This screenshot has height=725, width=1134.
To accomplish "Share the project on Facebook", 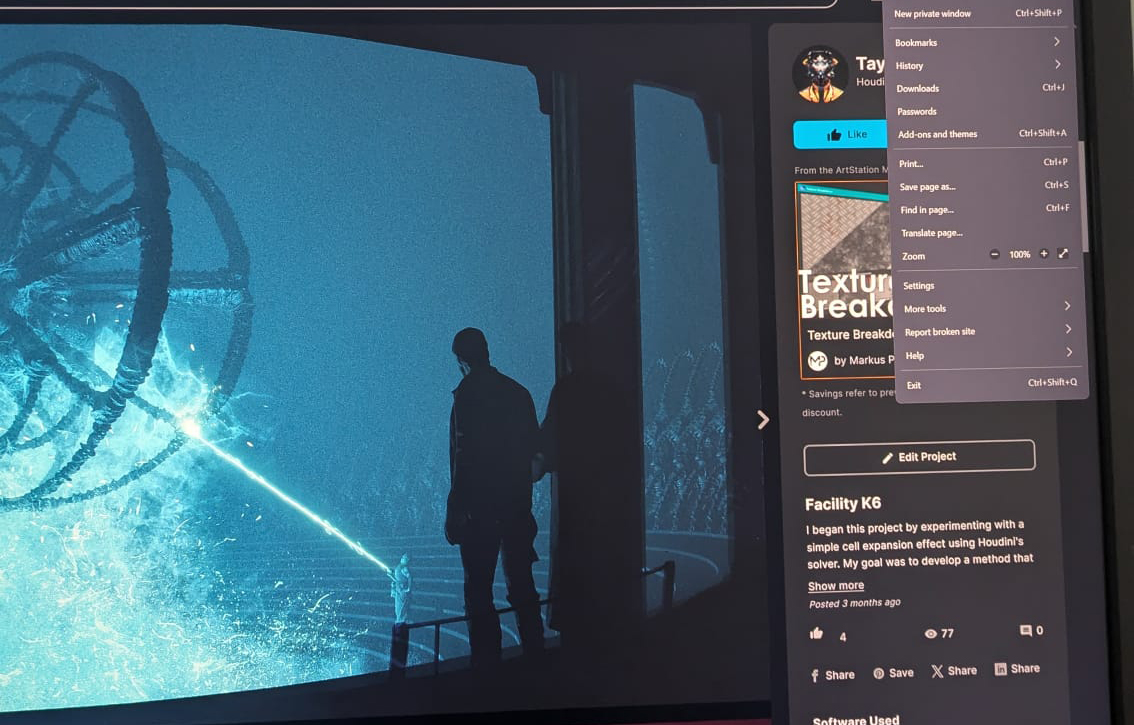I will pos(832,675).
